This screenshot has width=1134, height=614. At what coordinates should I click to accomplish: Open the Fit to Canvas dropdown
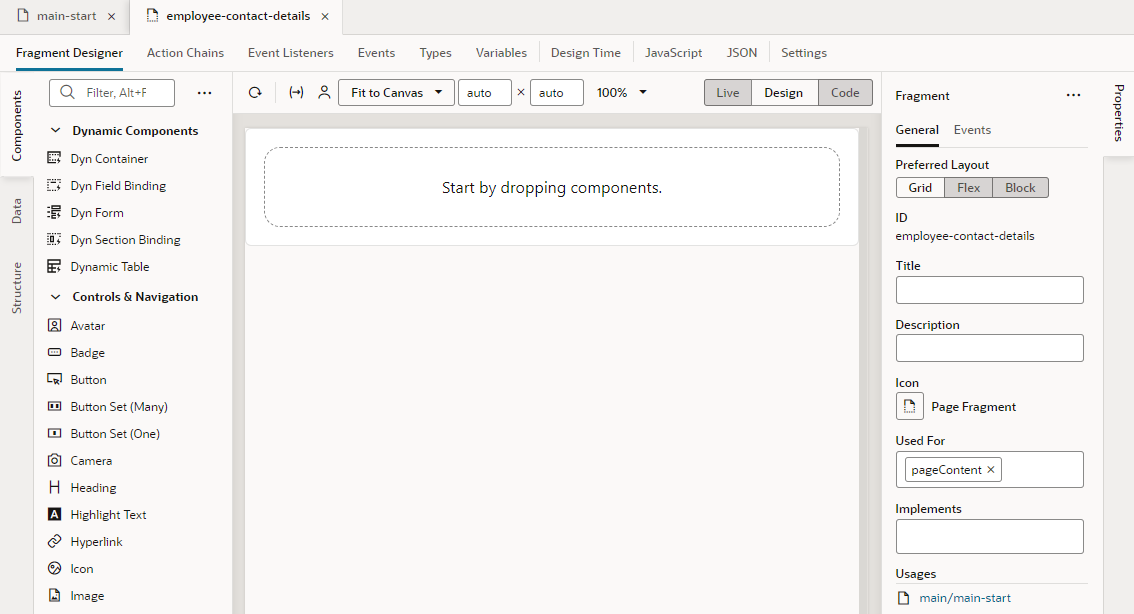pos(396,93)
